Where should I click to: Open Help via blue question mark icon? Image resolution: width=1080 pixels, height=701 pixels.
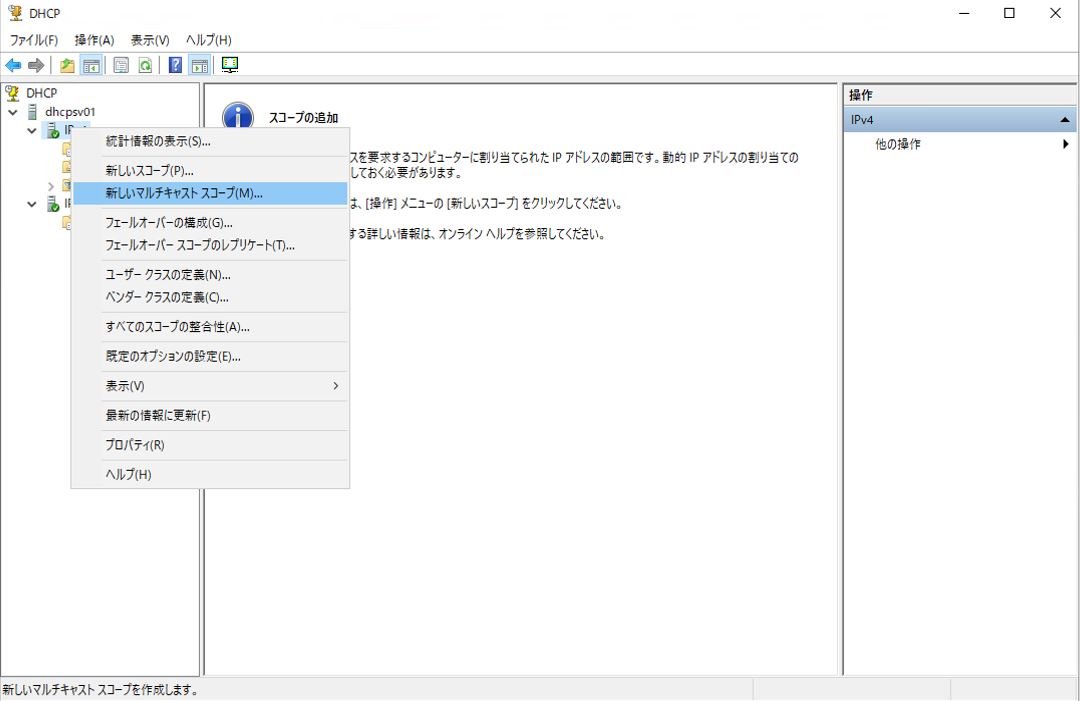pyautogui.click(x=175, y=66)
